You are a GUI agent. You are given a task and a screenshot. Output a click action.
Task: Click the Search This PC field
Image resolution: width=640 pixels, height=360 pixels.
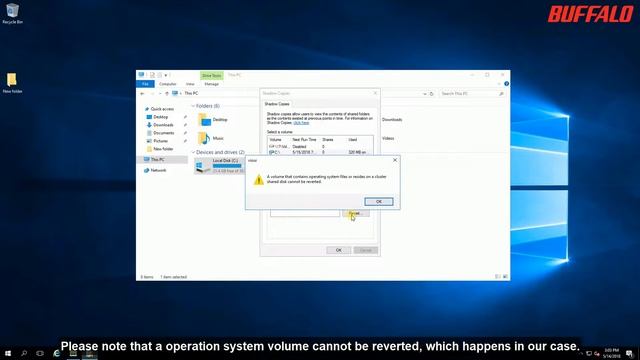point(471,94)
